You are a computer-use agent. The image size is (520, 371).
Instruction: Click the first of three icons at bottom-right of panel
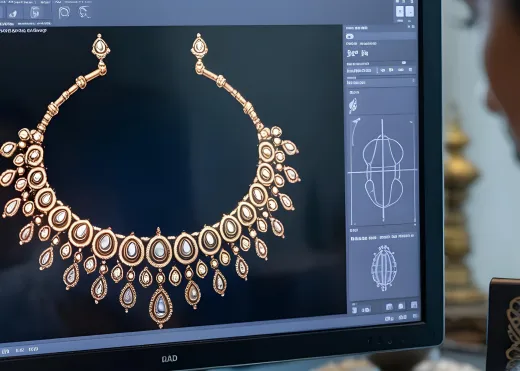(389, 306)
